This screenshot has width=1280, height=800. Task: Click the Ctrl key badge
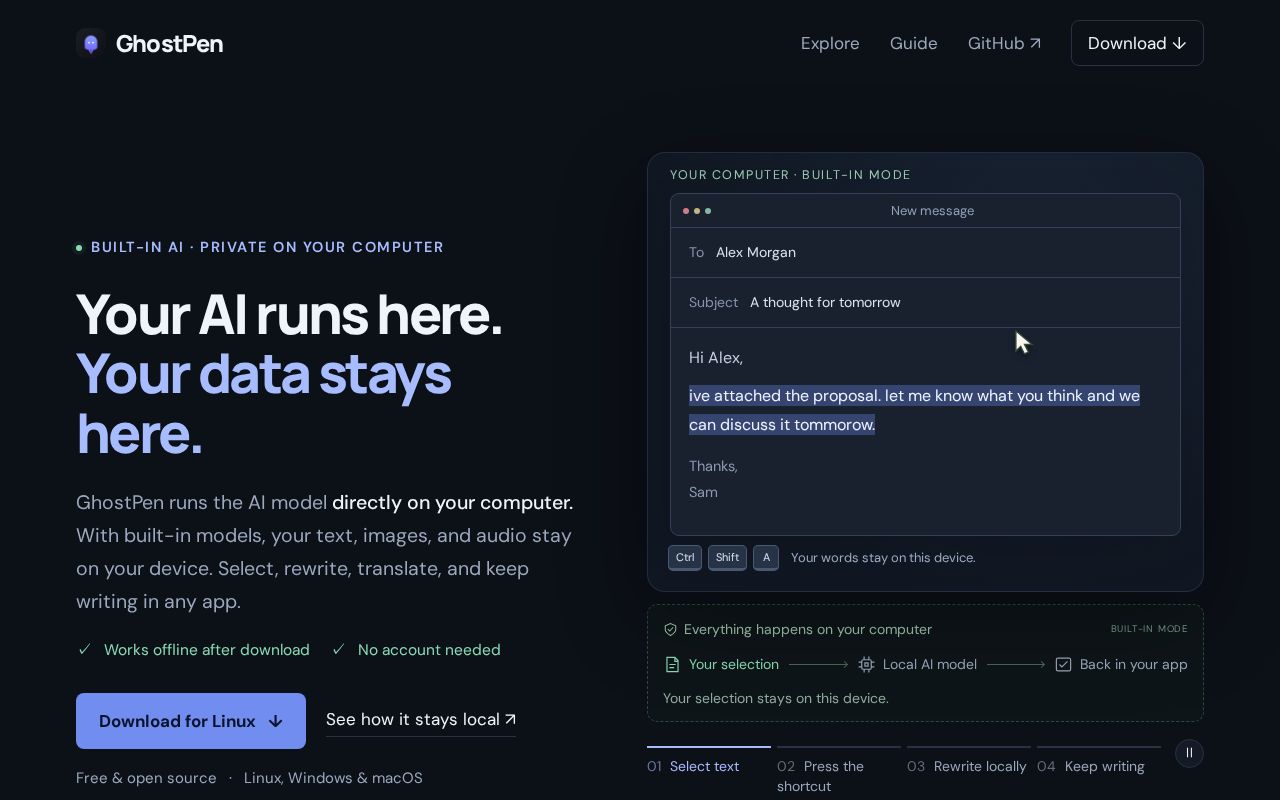click(x=685, y=558)
